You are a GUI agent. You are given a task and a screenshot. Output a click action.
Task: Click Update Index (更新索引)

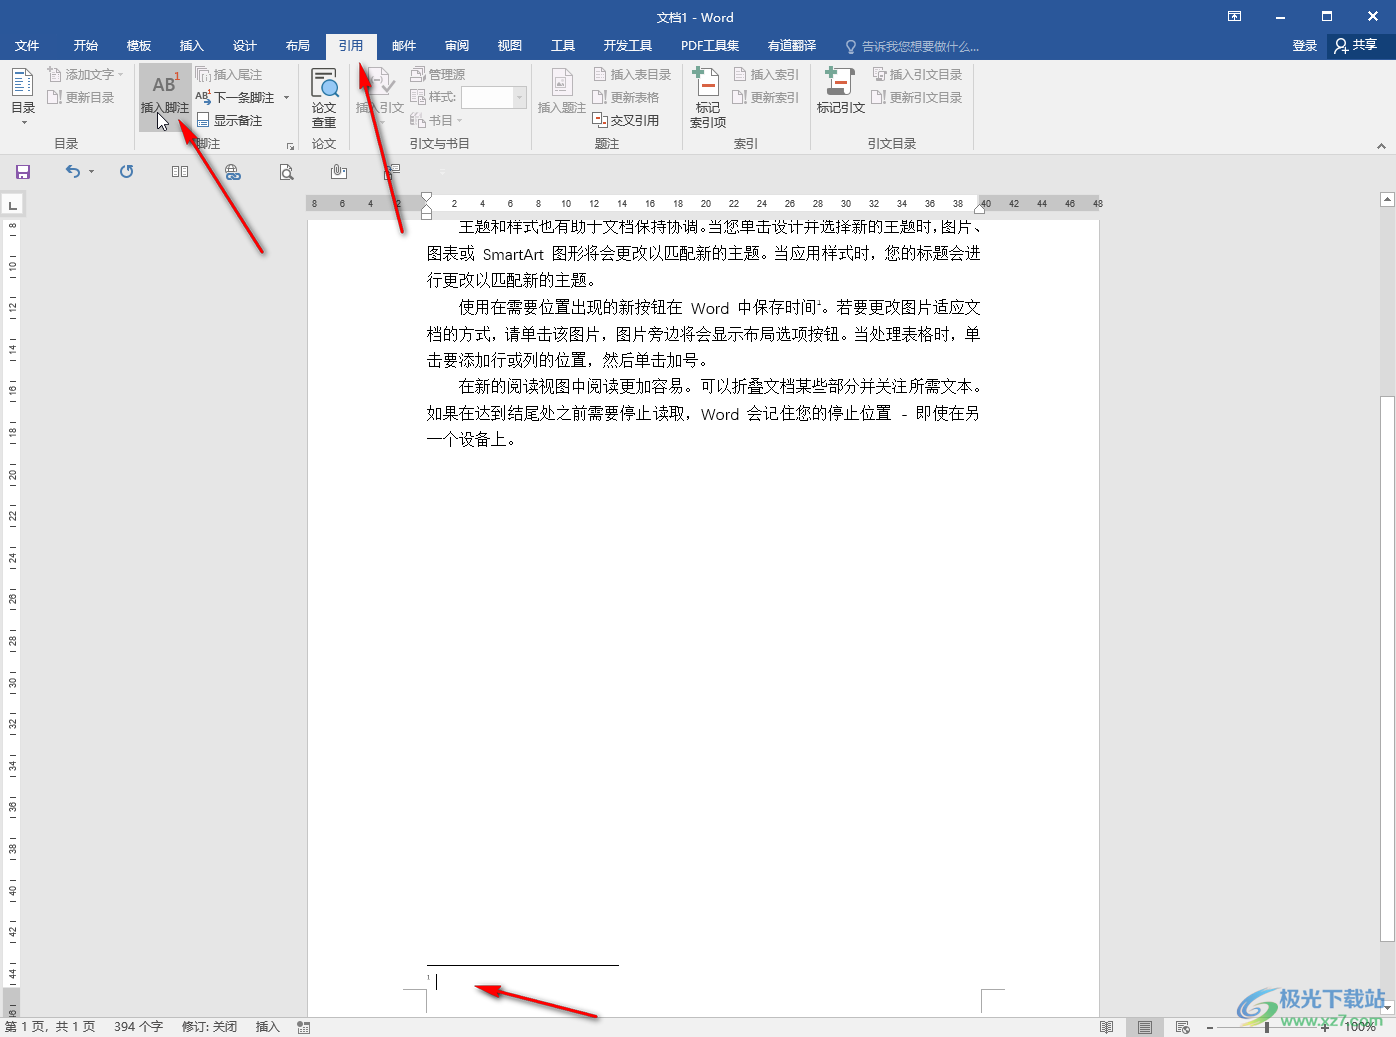click(766, 98)
